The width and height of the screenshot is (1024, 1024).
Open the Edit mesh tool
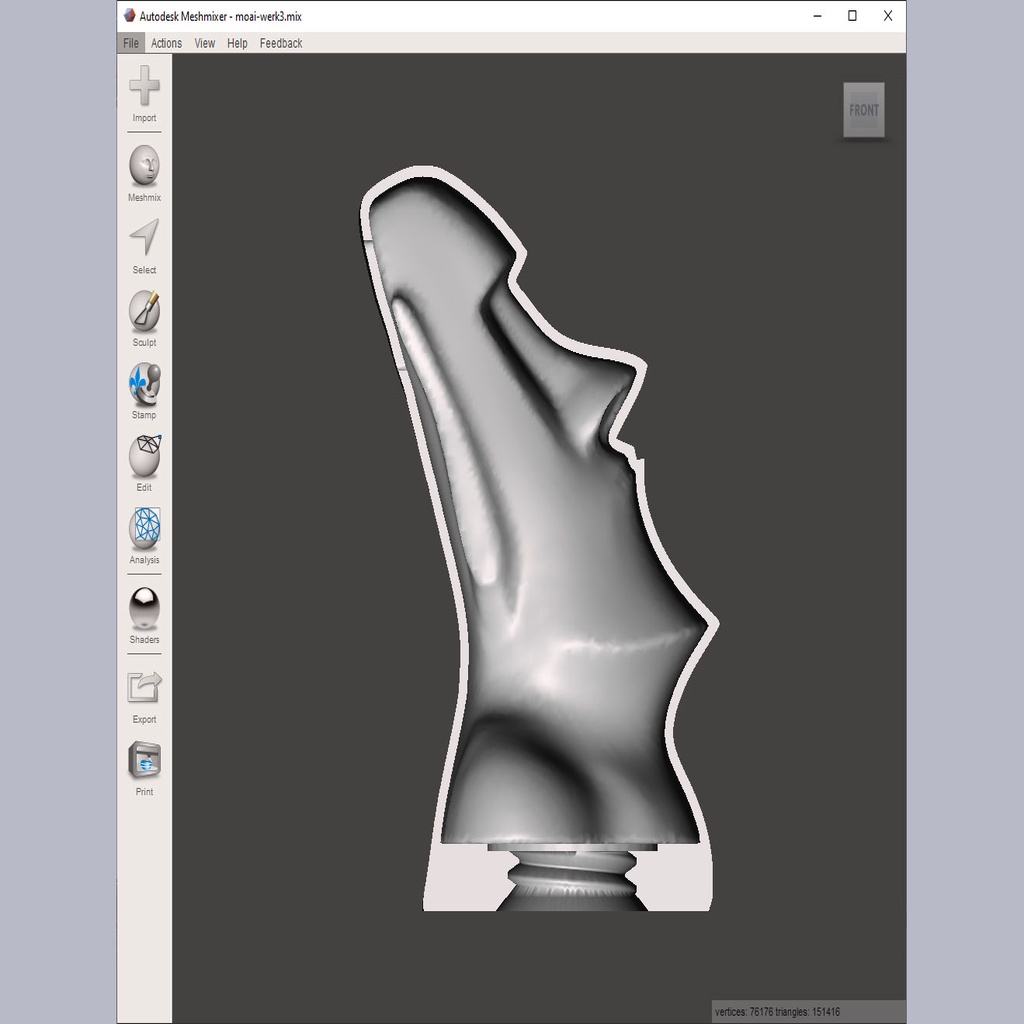point(144,456)
